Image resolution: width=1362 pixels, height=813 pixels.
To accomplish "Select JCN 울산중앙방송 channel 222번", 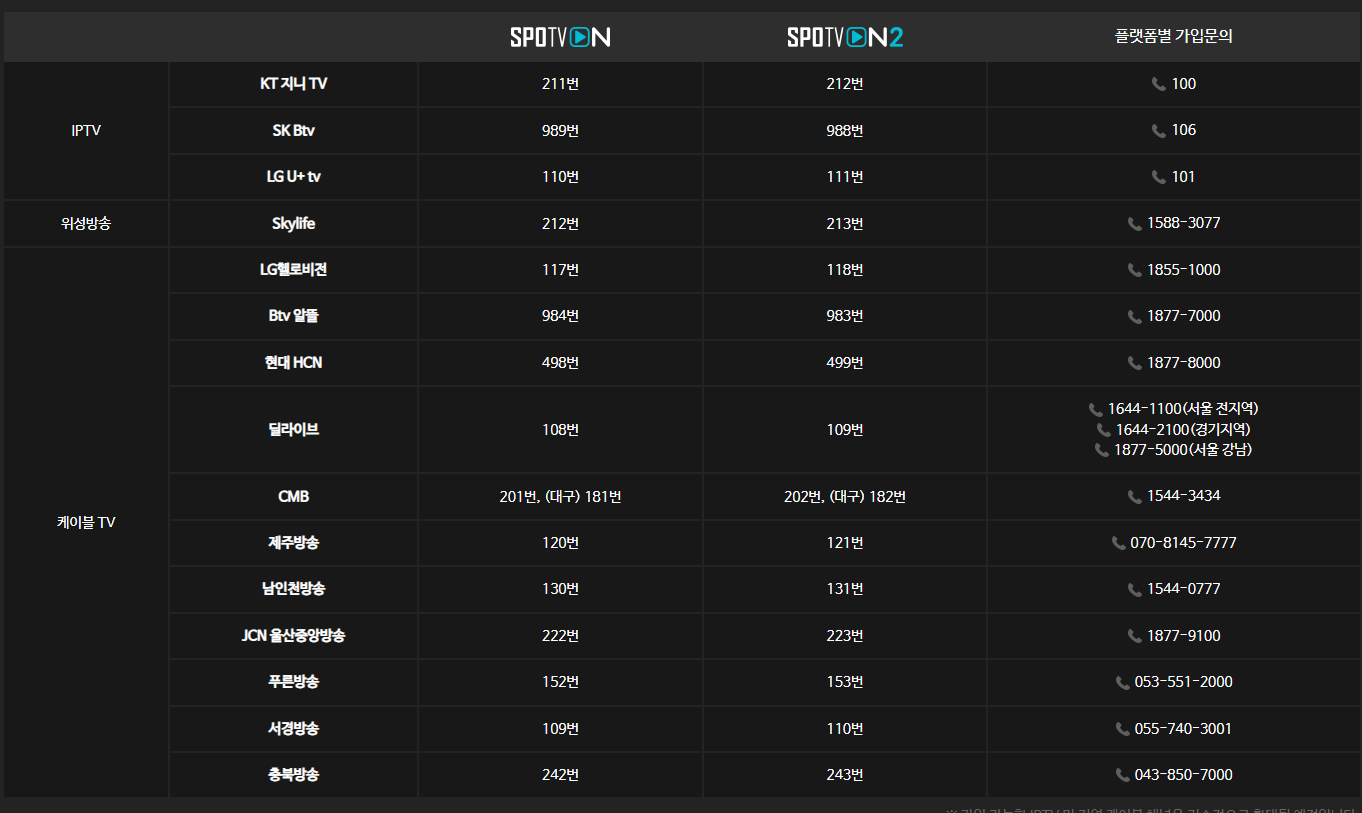I will click(560, 636).
